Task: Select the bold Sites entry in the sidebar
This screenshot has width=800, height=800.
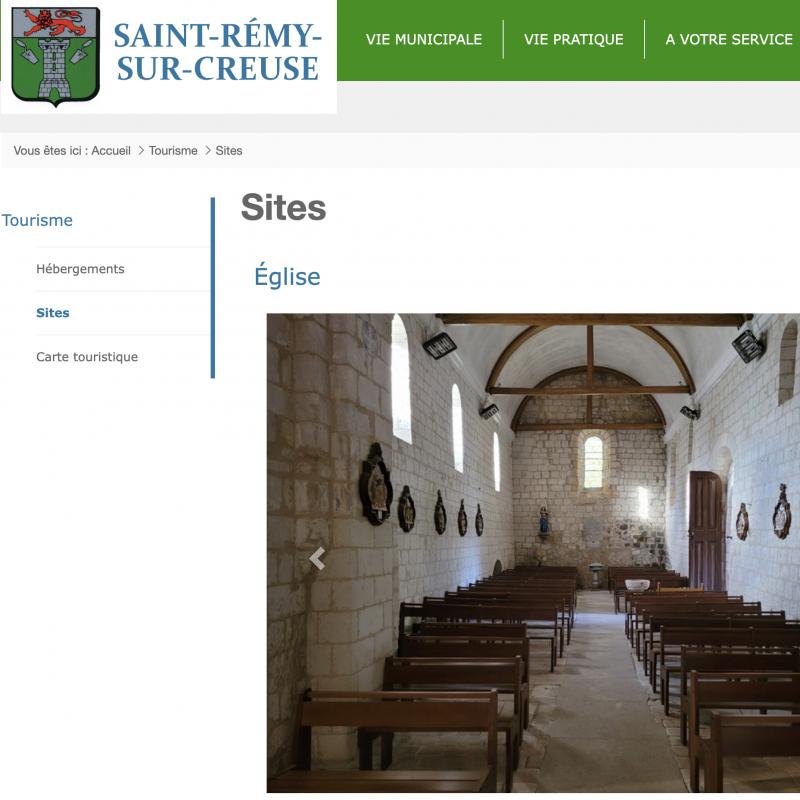Action: 53,313
